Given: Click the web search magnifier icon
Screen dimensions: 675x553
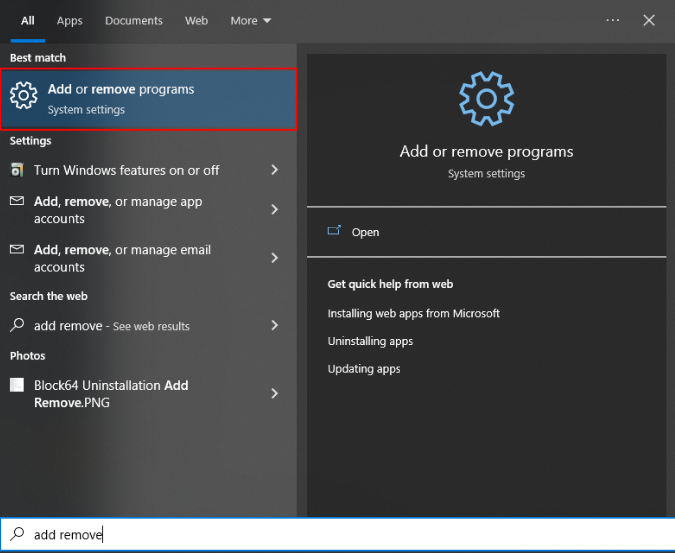Looking at the screenshot, I should 17,325.
